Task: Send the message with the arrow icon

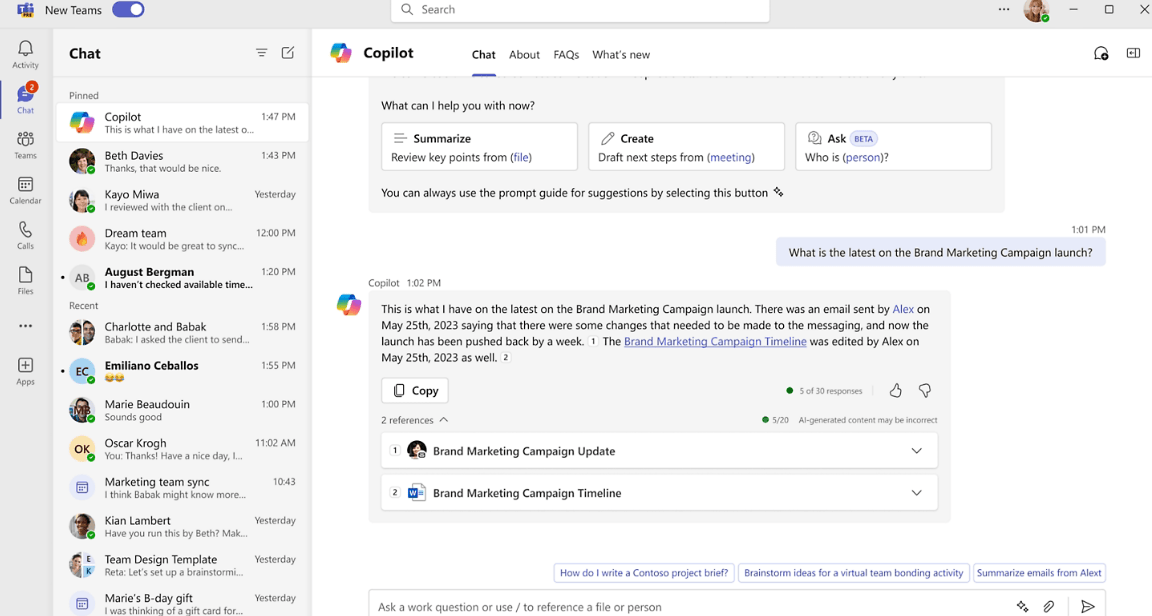Action: (x=1088, y=606)
